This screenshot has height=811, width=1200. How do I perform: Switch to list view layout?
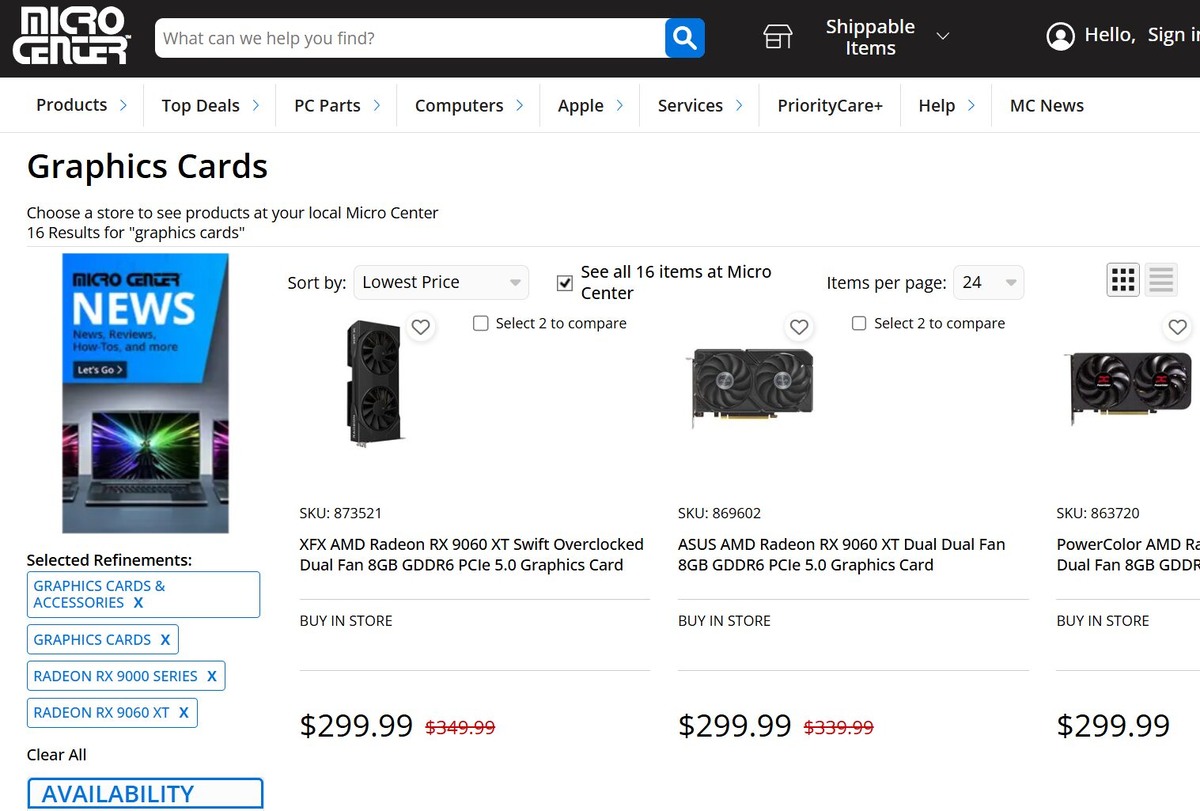[1161, 281]
